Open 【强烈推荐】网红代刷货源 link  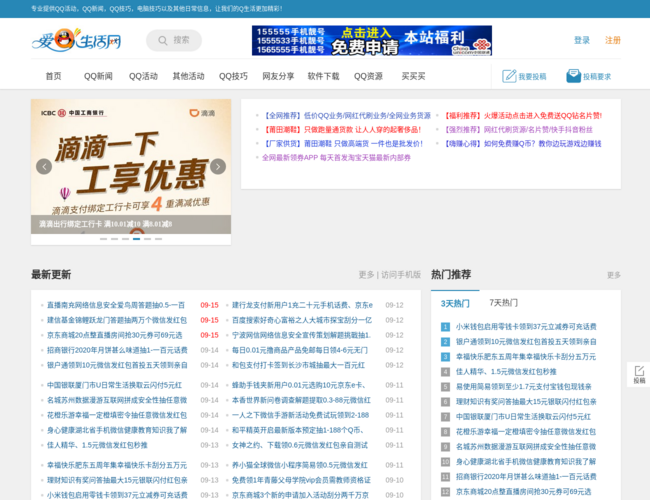click(x=518, y=130)
